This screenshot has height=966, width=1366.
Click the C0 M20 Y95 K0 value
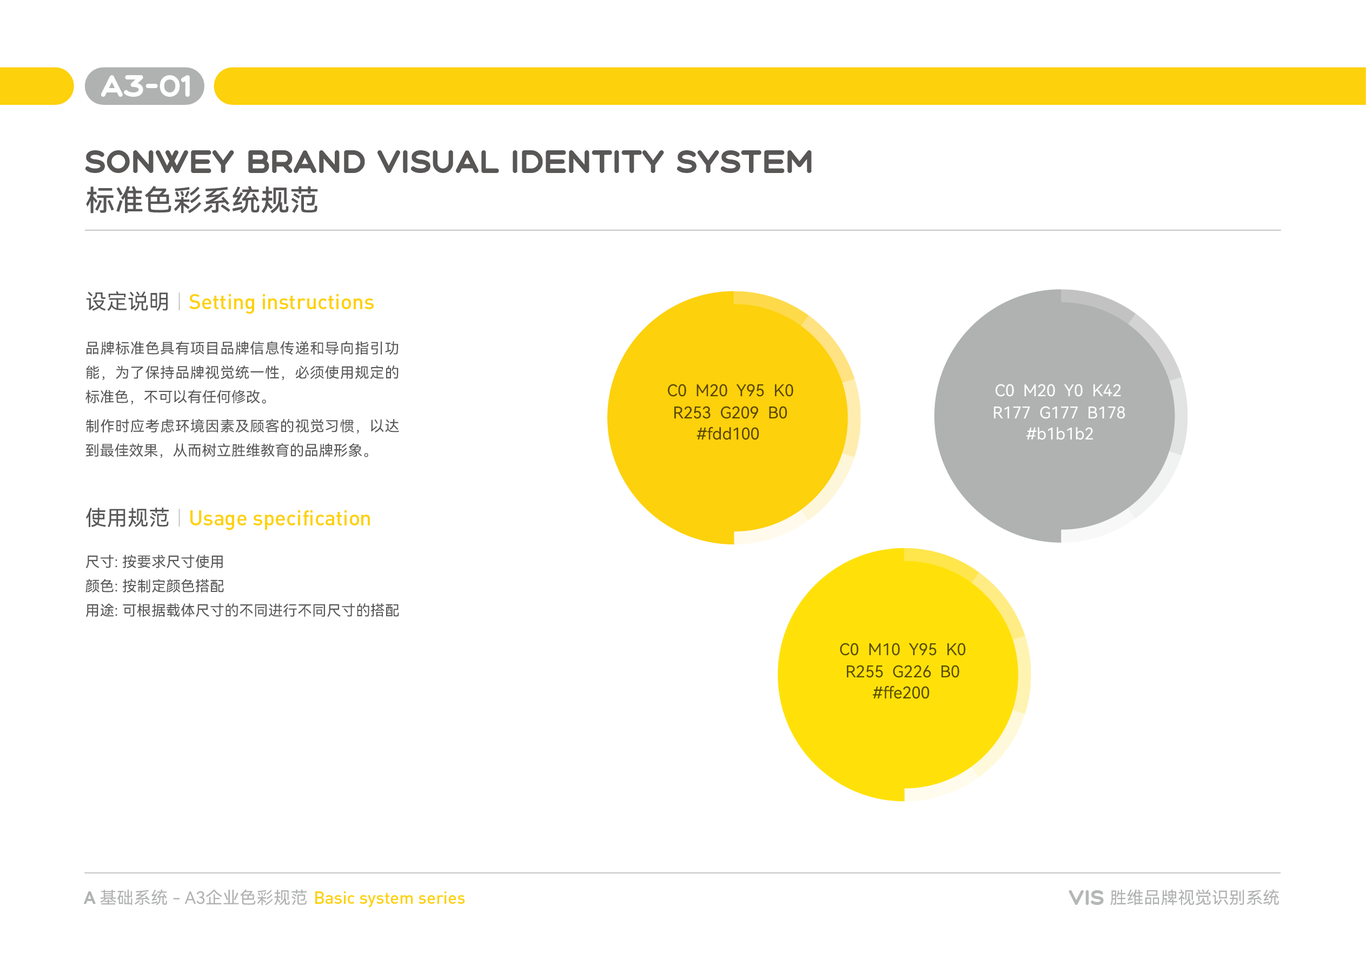(x=730, y=391)
